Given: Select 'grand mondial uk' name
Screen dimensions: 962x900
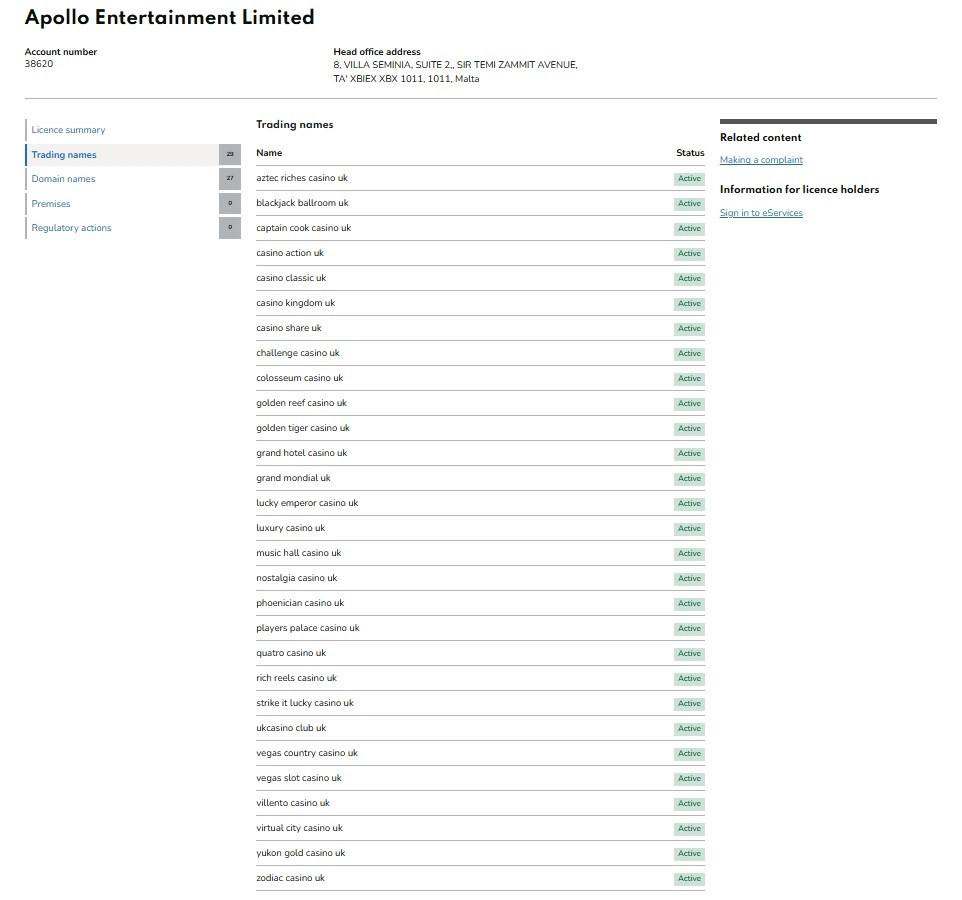Looking at the screenshot, I should point(293,478).
